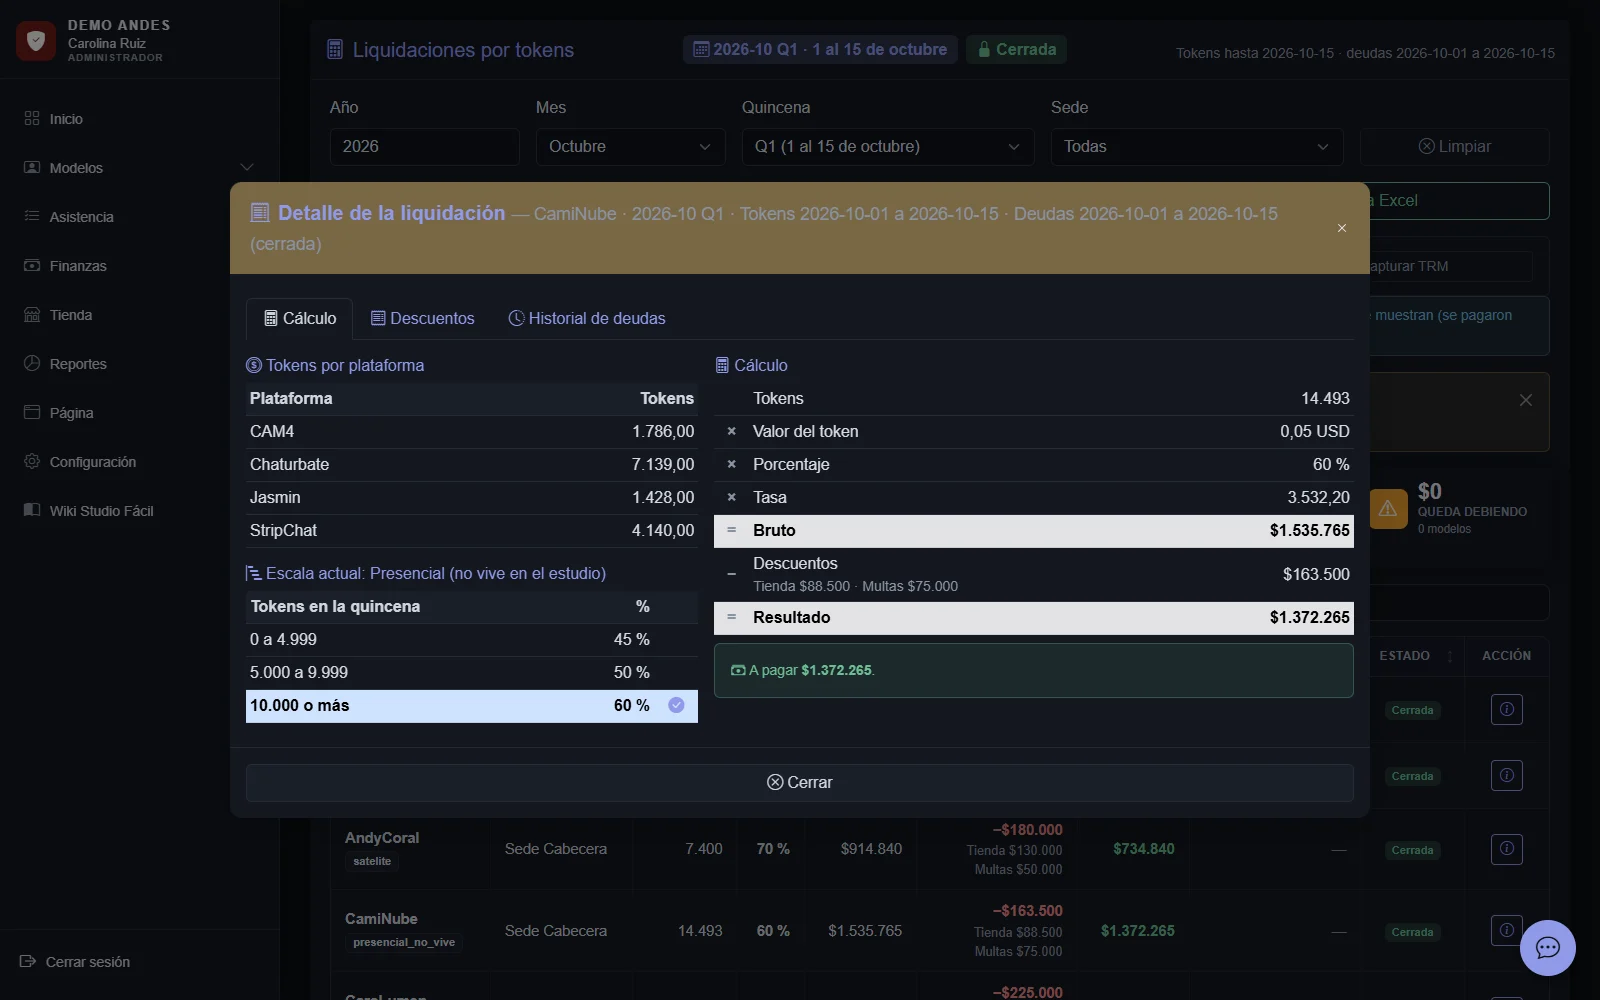This screenshot has width=1600, height=1000.
Task: Click the 2026-10 Q1 period badge
Action: 820,49
